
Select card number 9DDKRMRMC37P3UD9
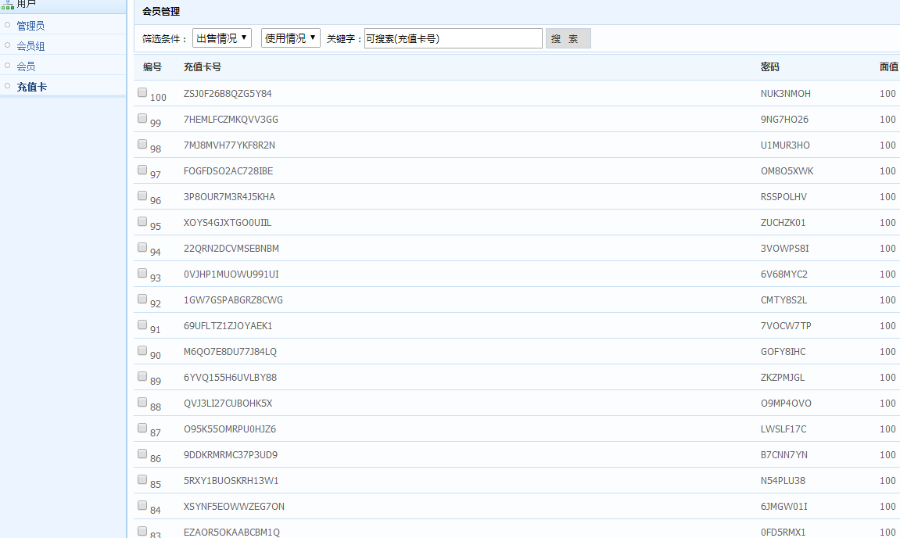(x=231, y=455)
